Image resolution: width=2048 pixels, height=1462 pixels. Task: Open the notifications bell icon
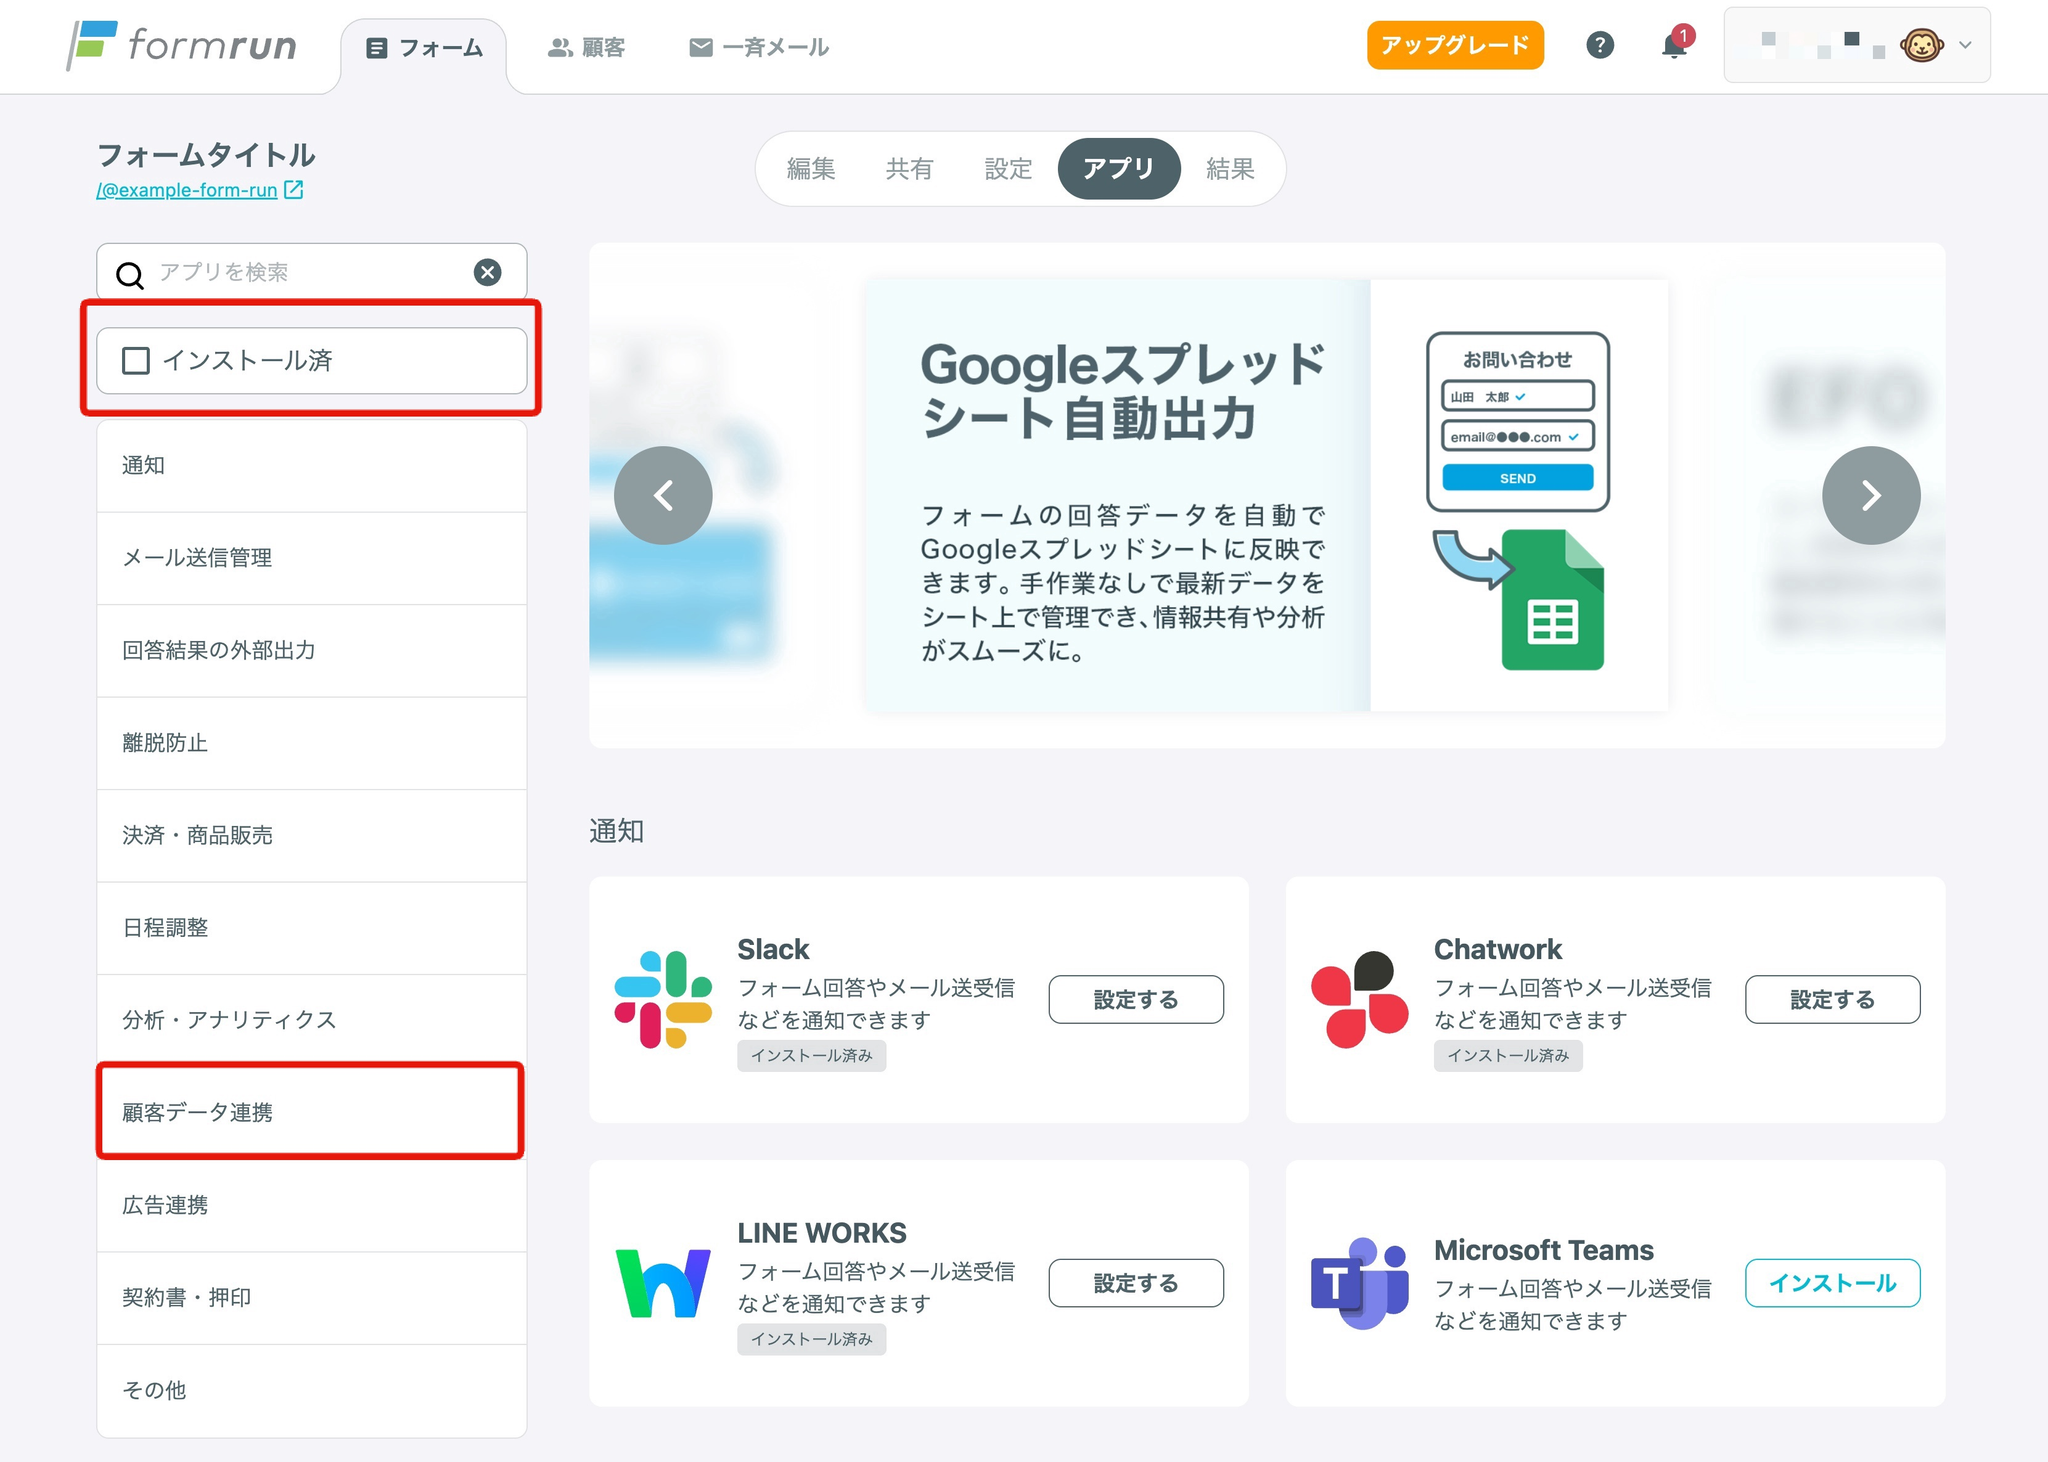pyautogui.click(x=1675, y=45)
